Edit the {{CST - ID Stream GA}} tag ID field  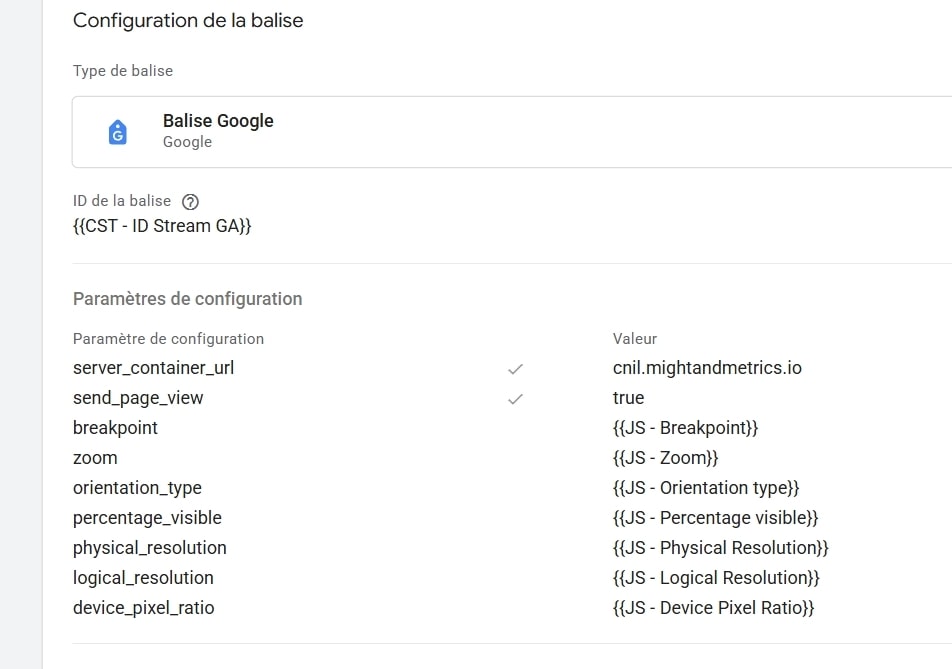pyautogui.click(x=160, y=226)
